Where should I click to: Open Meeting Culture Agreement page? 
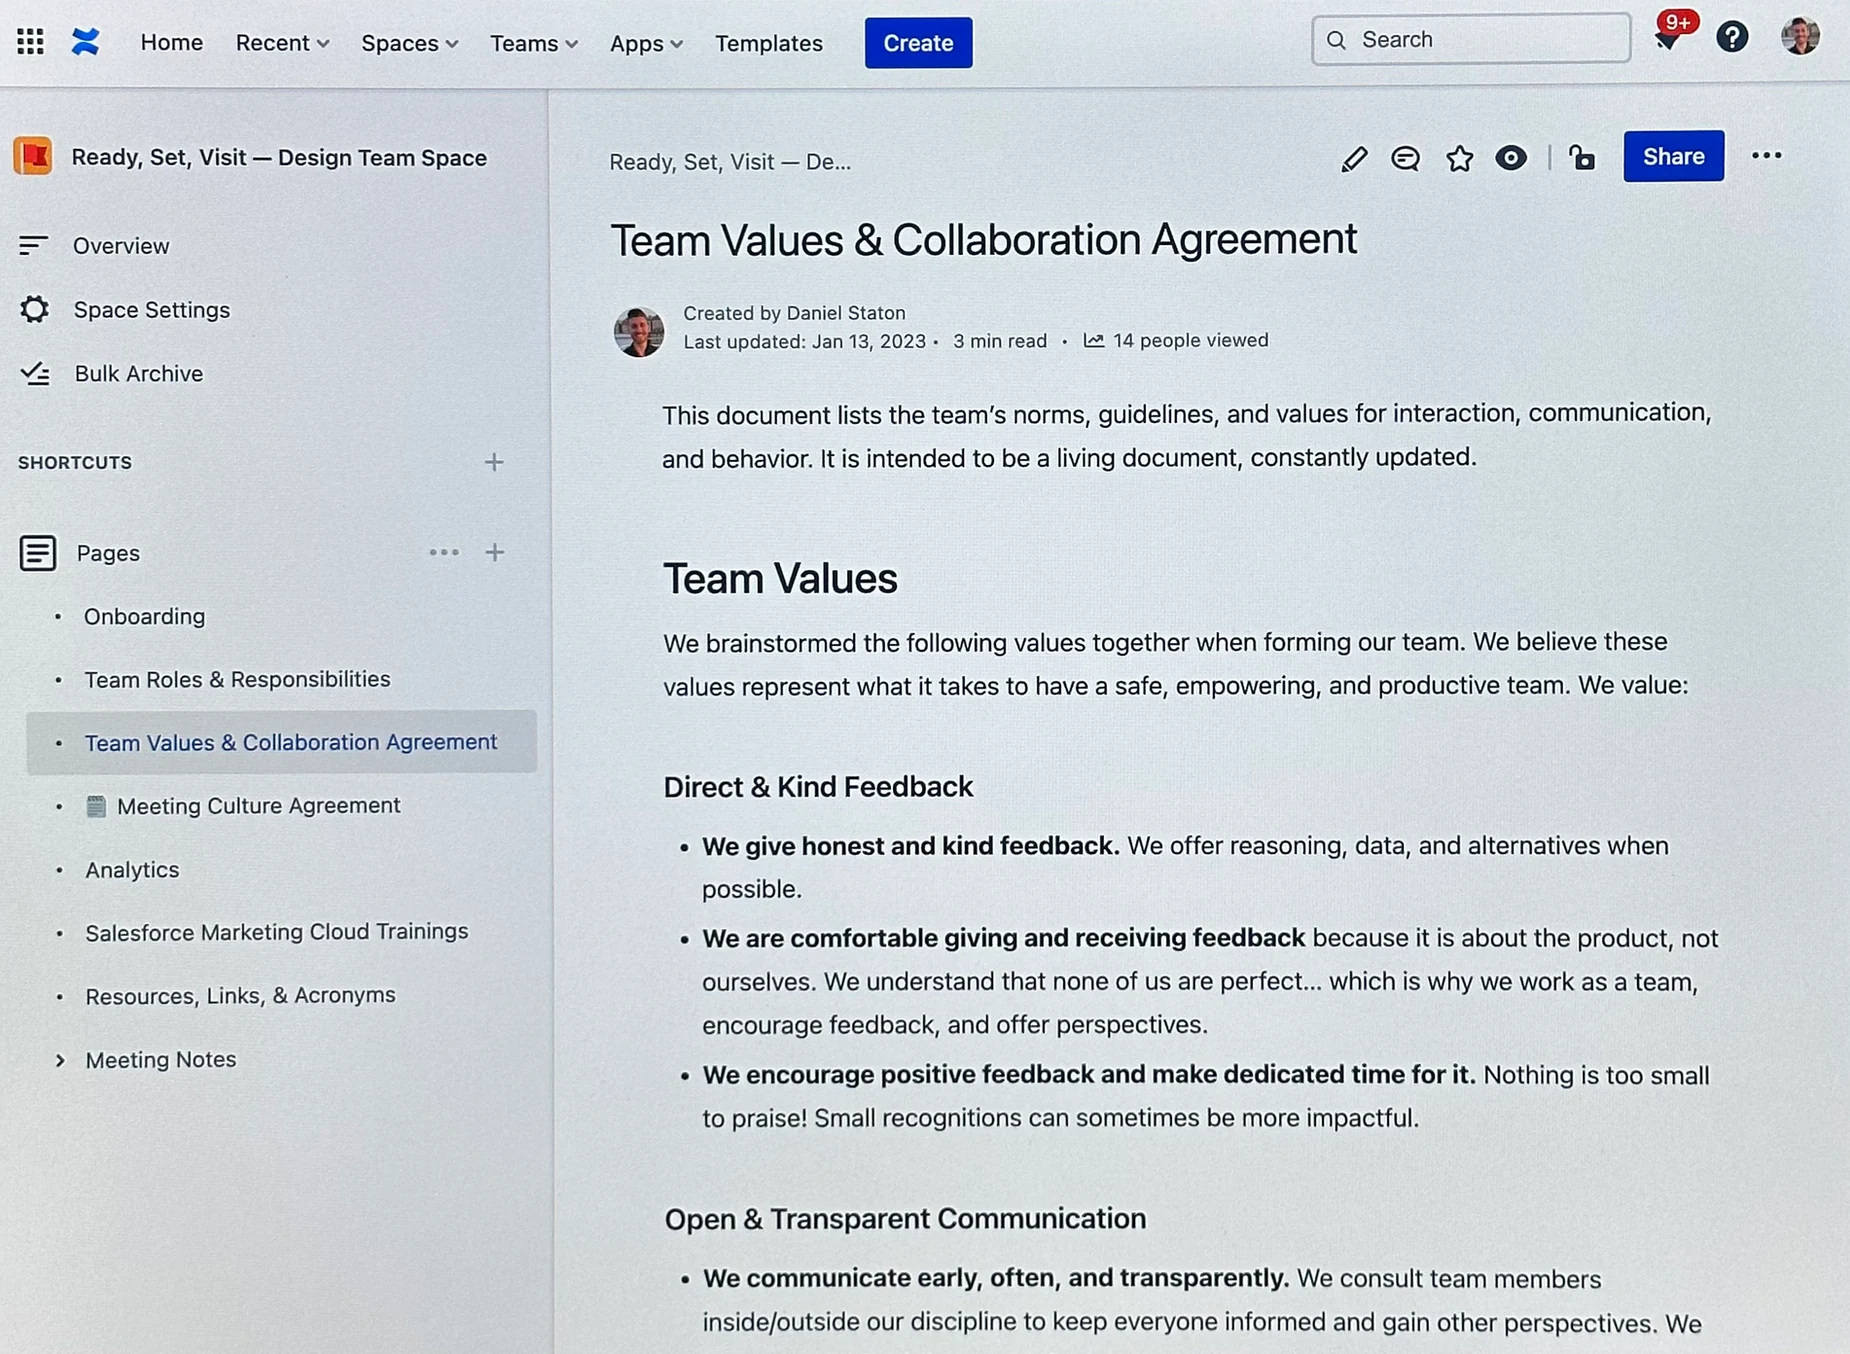tap(259, 806)
